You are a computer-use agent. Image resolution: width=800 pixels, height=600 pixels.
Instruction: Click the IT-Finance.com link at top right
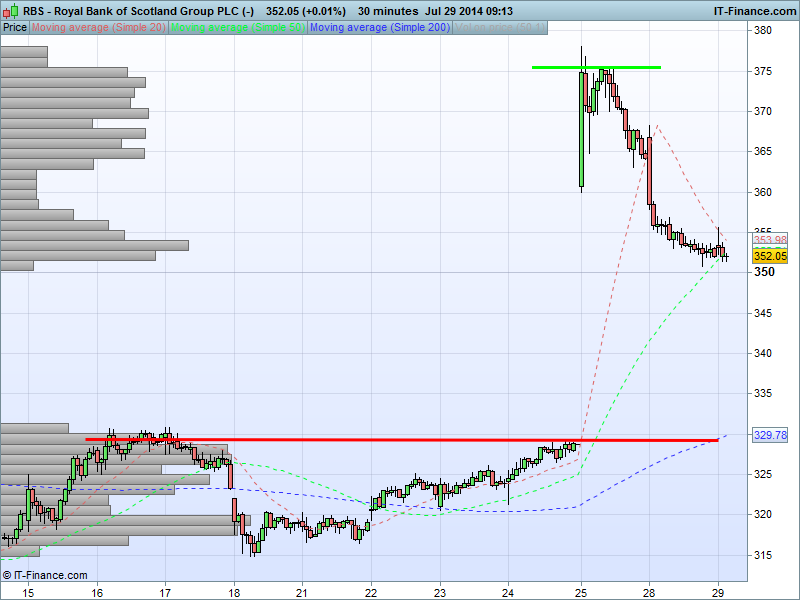pos(753,11)
